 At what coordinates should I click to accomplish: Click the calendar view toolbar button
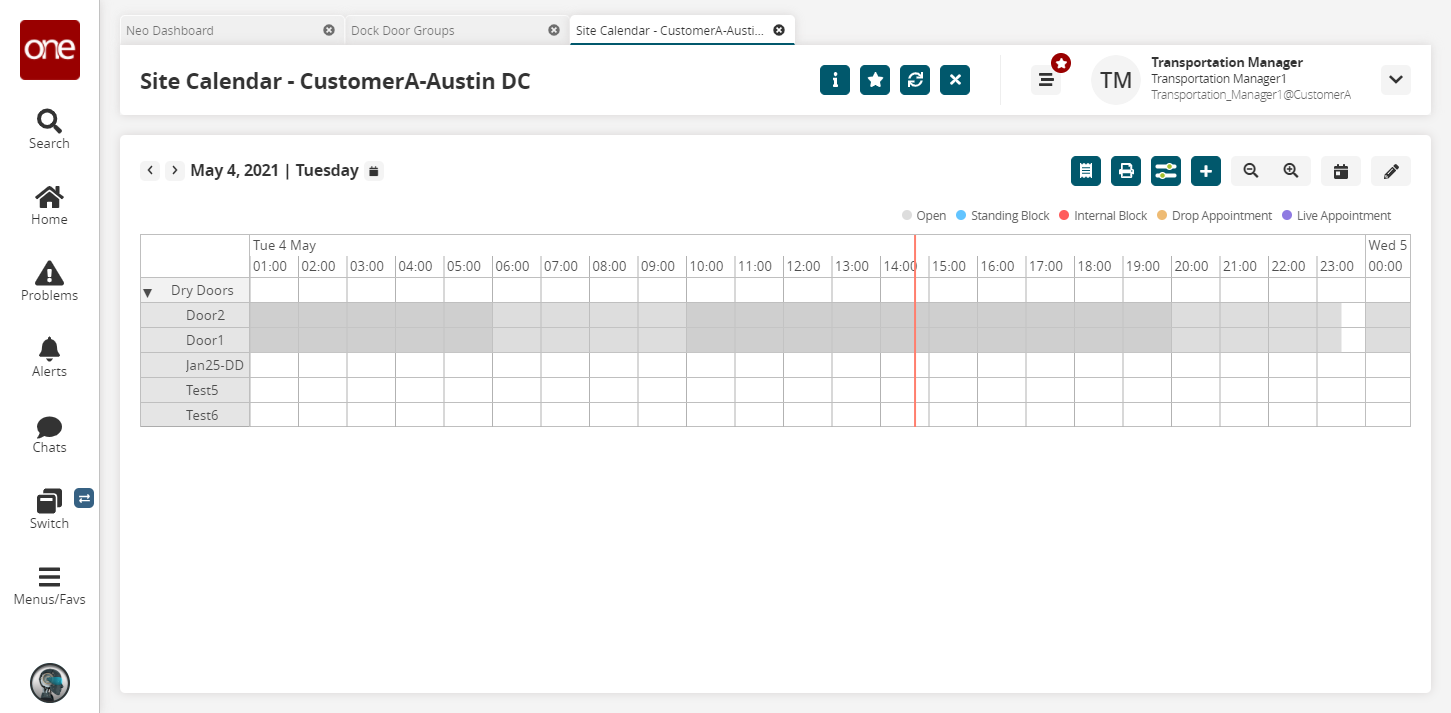point(1341,171)
